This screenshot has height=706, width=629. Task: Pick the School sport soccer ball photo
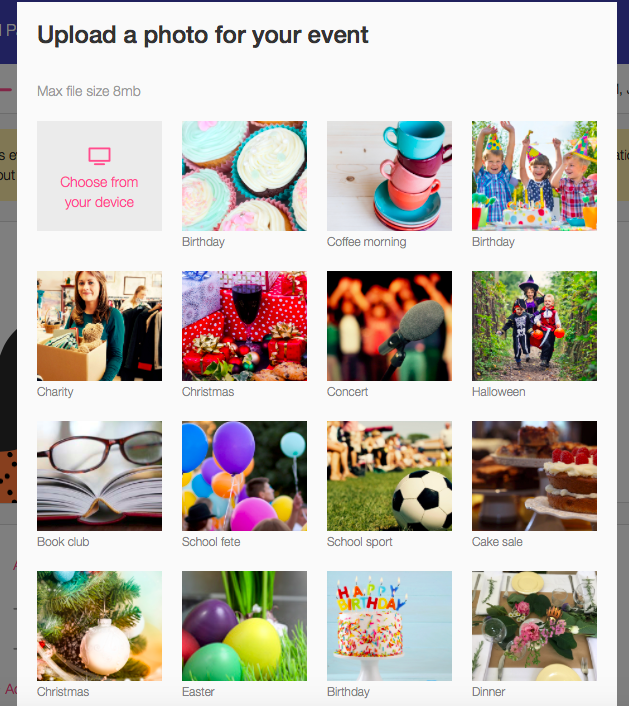click(x=389, y=476)
